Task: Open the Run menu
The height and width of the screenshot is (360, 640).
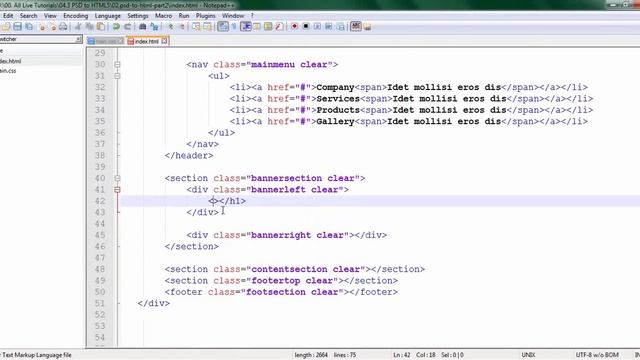Action: pyautogui.click(x=184, y=16)
